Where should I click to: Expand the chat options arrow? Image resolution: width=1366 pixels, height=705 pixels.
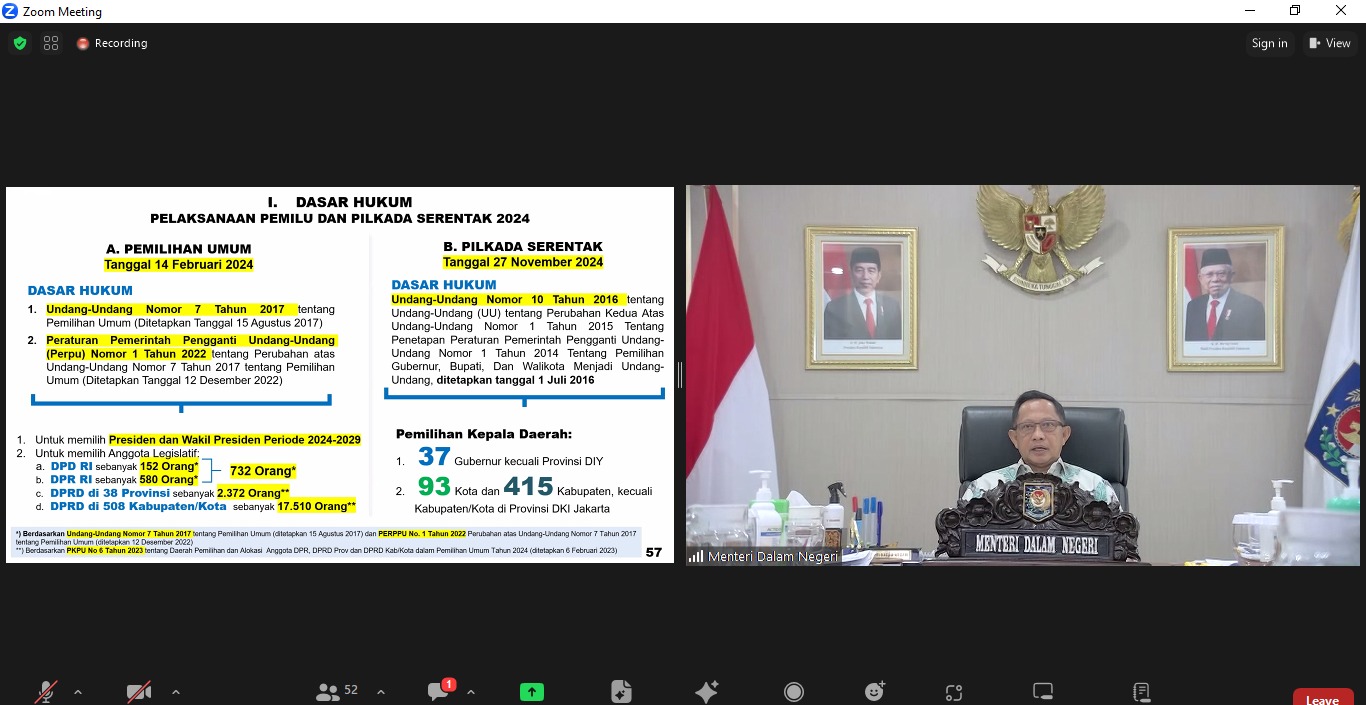[x=471, y=691]
